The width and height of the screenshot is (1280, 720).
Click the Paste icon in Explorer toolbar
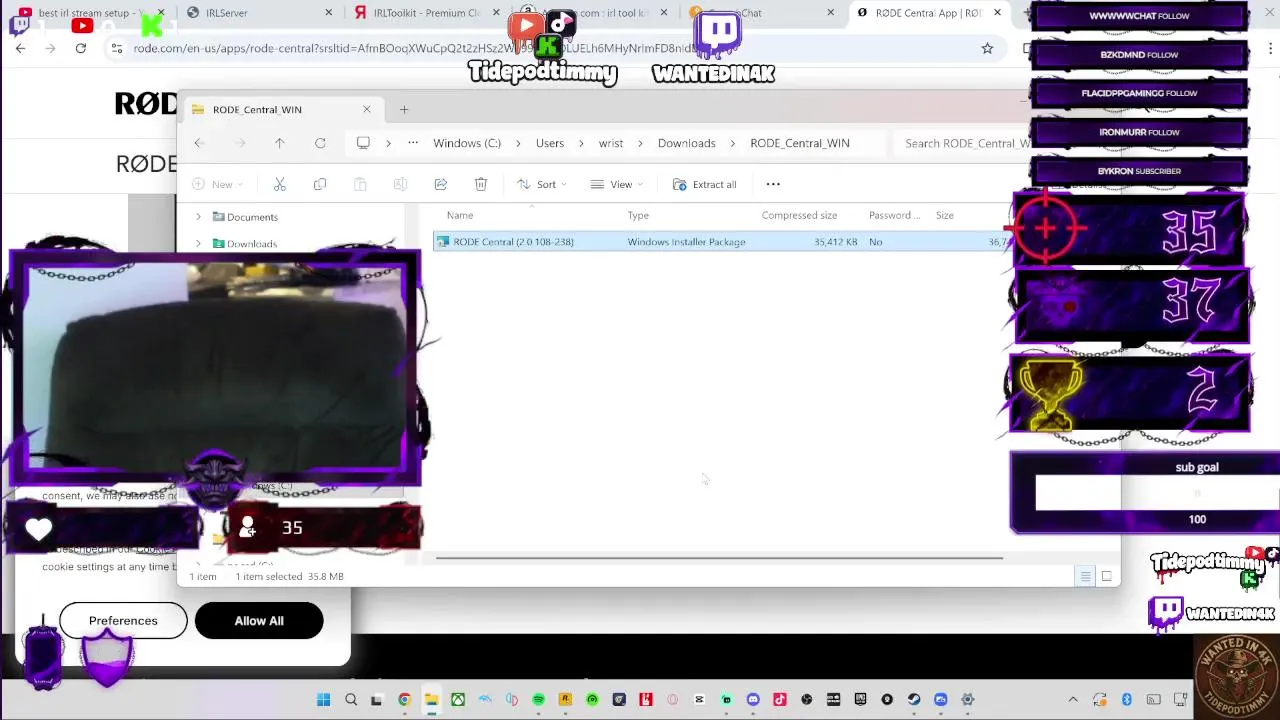[x=360, y=184]
